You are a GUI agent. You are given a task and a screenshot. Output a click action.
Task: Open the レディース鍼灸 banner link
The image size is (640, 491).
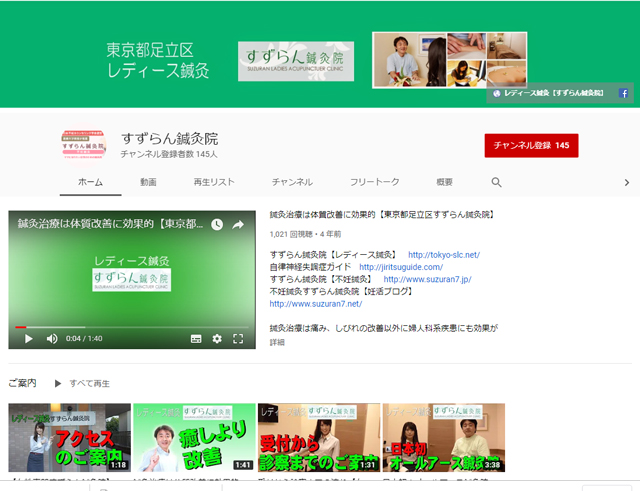click(549, 93)
